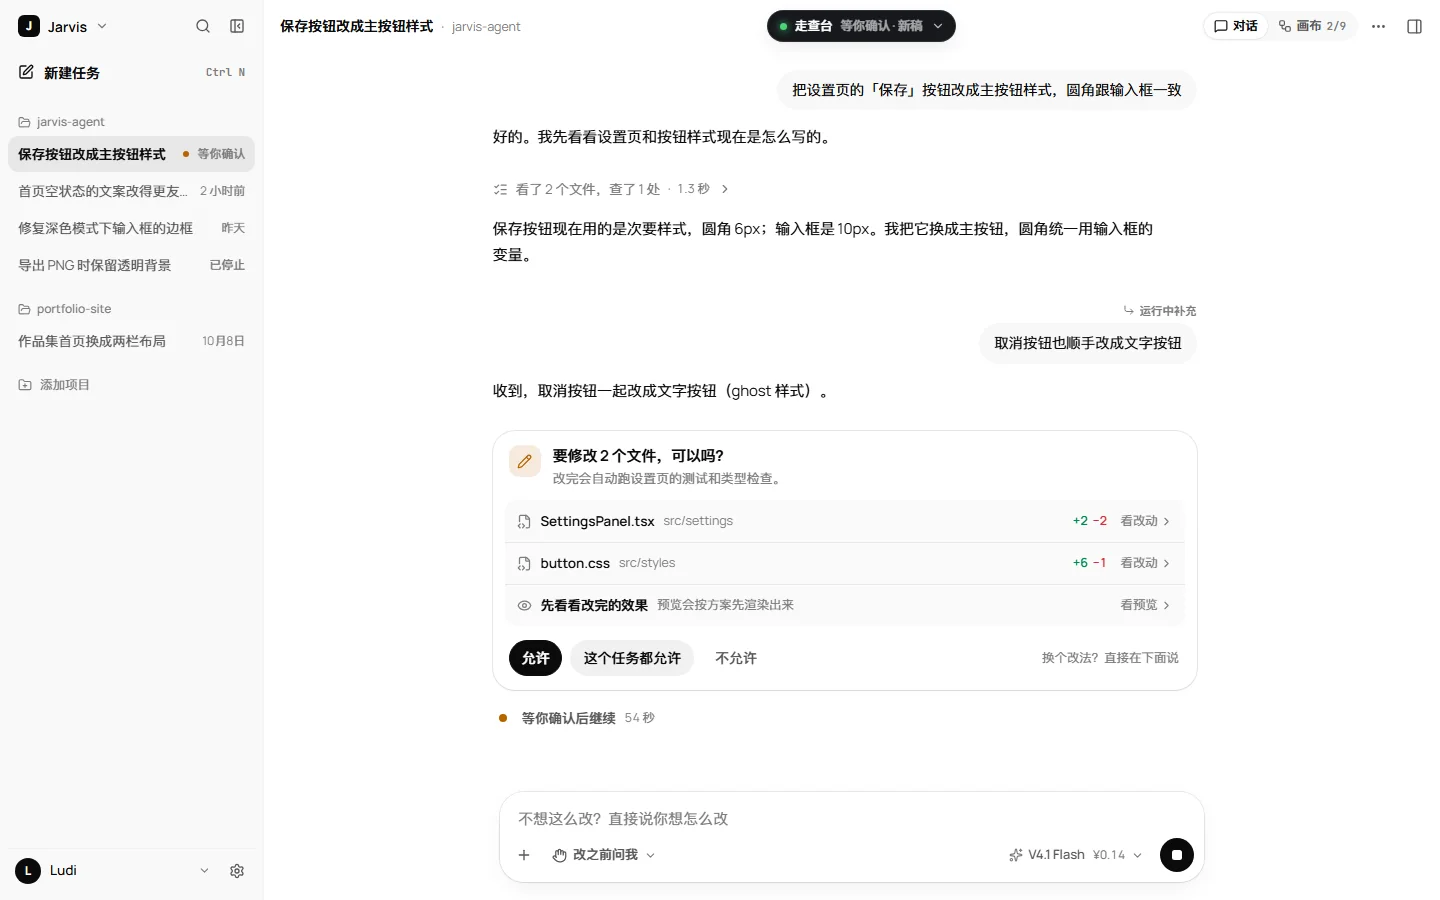Open the 修复深色模式下输入框的边框 task

point(131,228)
